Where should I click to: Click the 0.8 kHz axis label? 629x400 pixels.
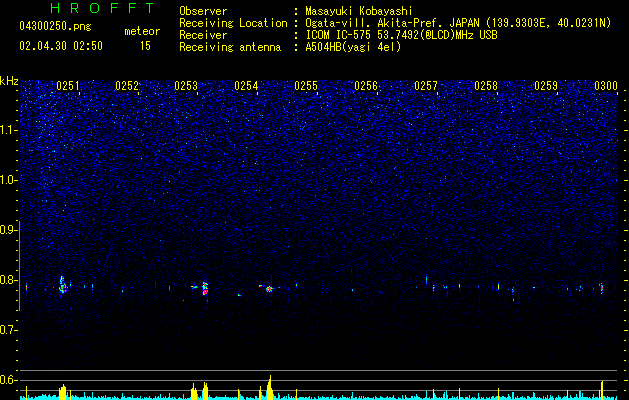coord(8,280)
